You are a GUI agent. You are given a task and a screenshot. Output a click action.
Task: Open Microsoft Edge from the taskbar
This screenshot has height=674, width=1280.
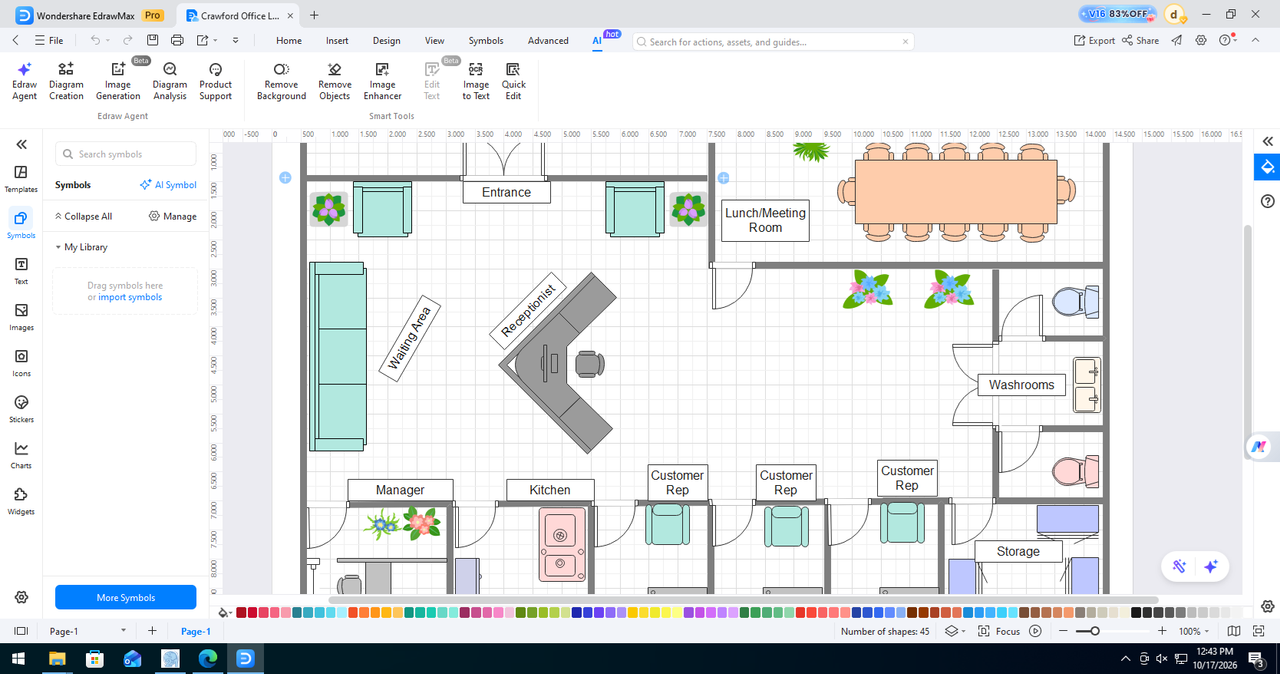tap(208, 659)
